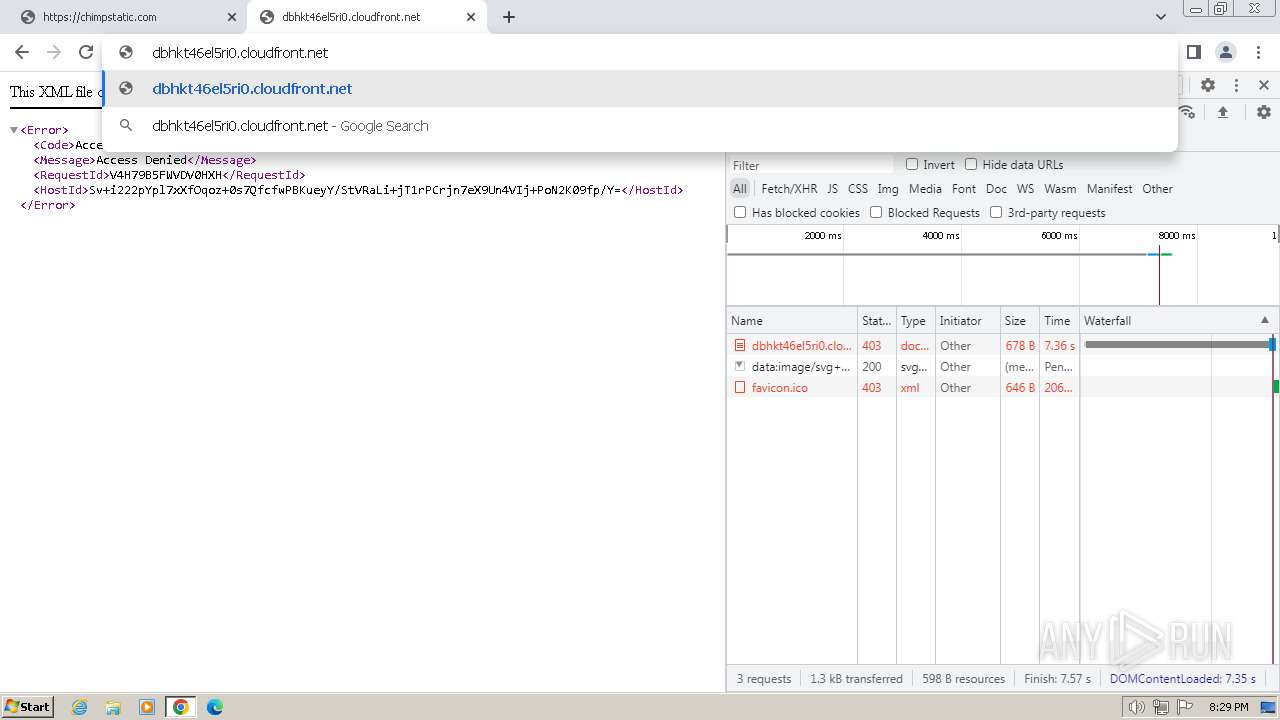Toggle Hide data URLs checkbox

point(971,164)
